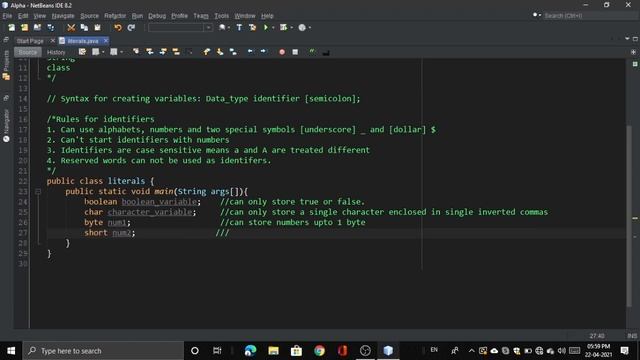Switch to History view button
The height and width of the screenshot is (360, 640).
[x=56, y=52]
